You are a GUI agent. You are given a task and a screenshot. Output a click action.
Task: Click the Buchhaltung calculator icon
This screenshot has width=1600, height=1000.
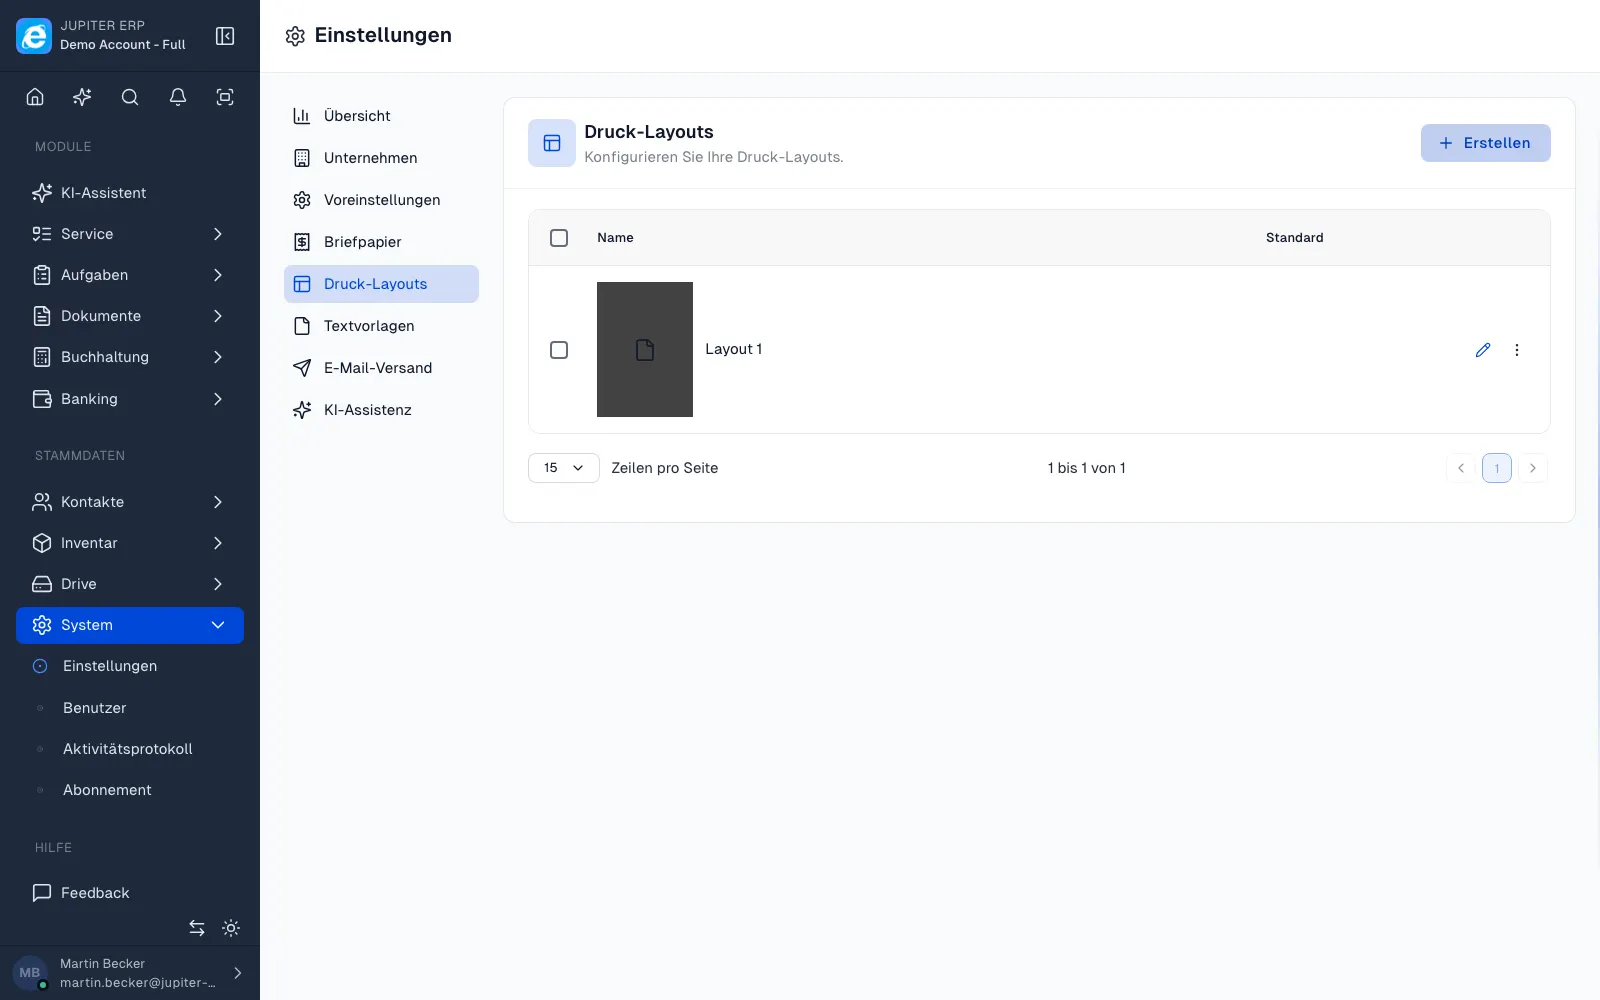pos(42,357)
